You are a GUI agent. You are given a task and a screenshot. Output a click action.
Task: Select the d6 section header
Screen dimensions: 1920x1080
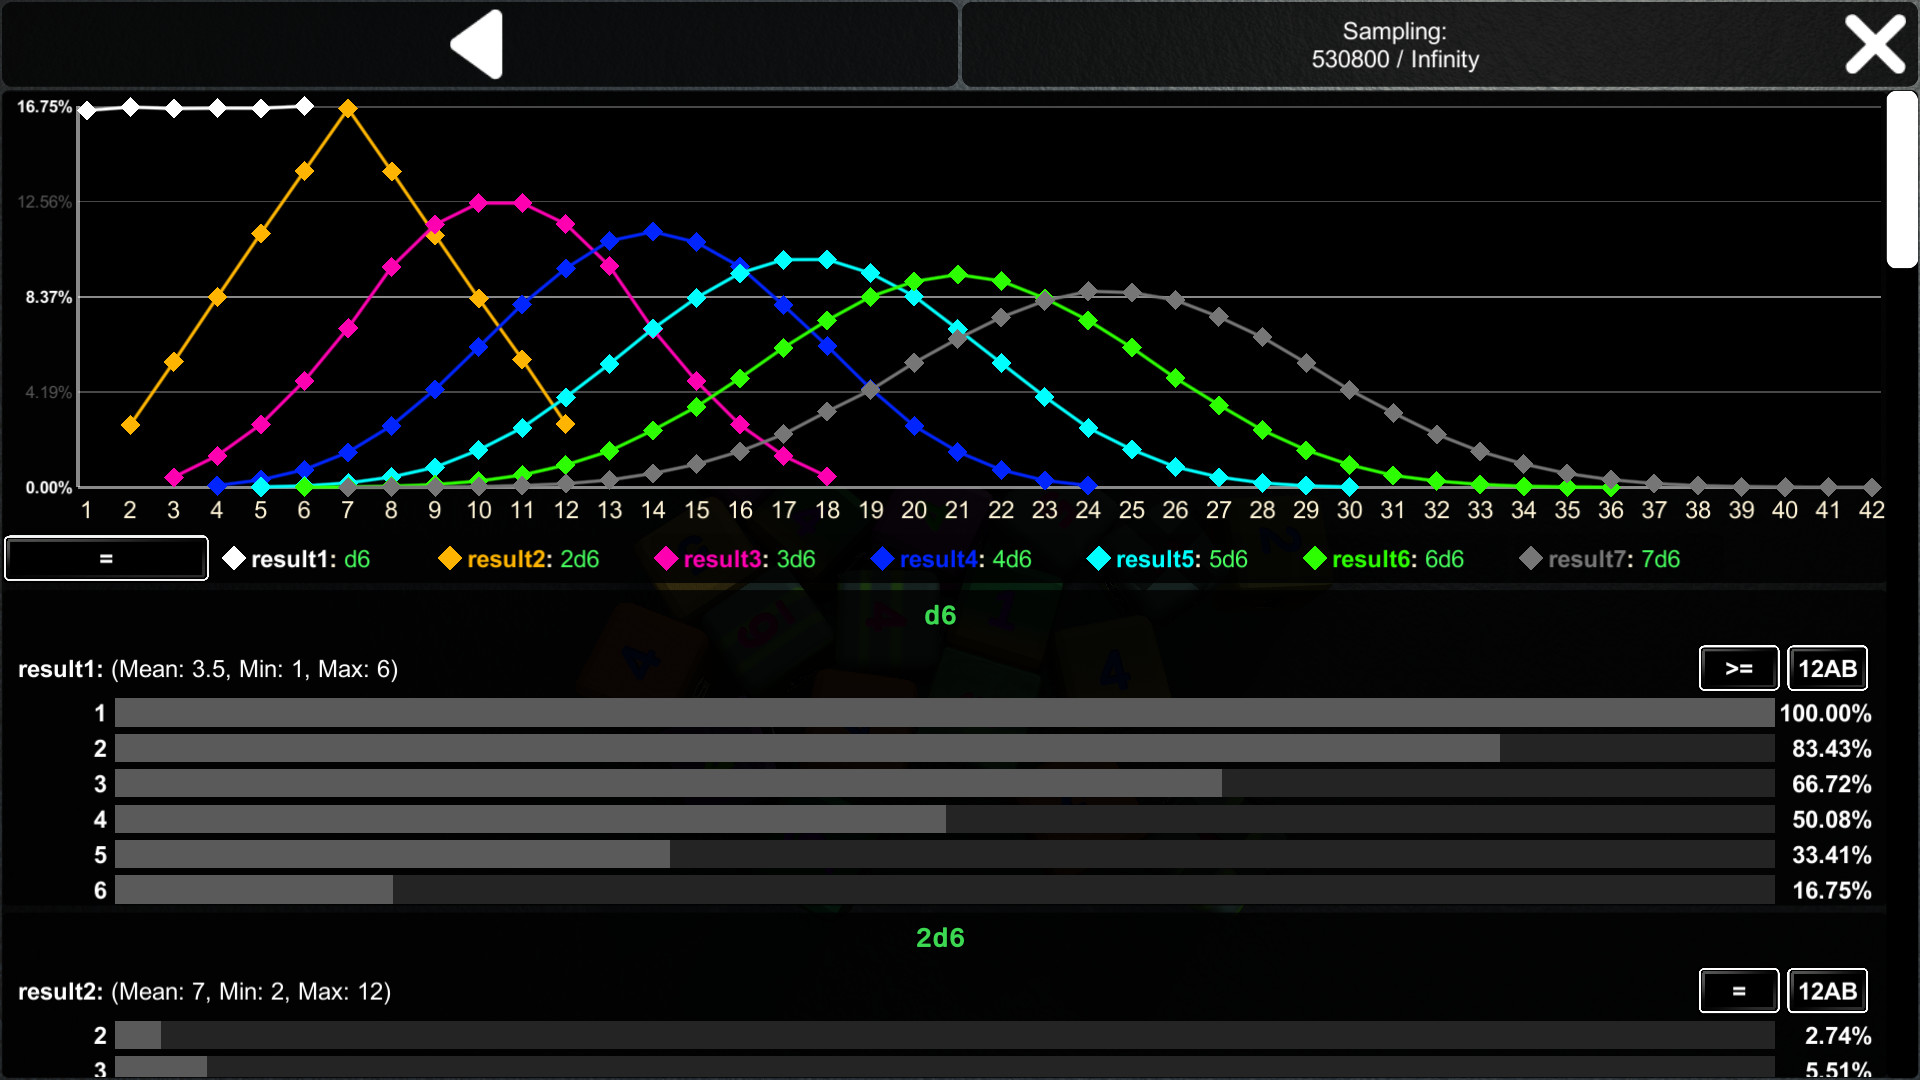tap(941, 615)
